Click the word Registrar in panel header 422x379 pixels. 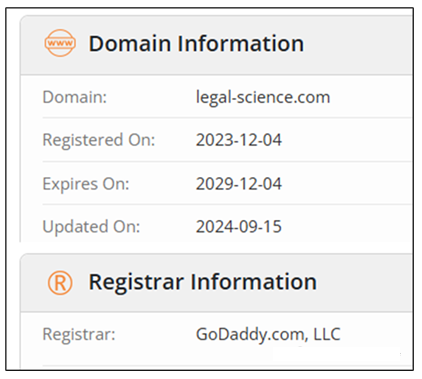tap(136, 282)
